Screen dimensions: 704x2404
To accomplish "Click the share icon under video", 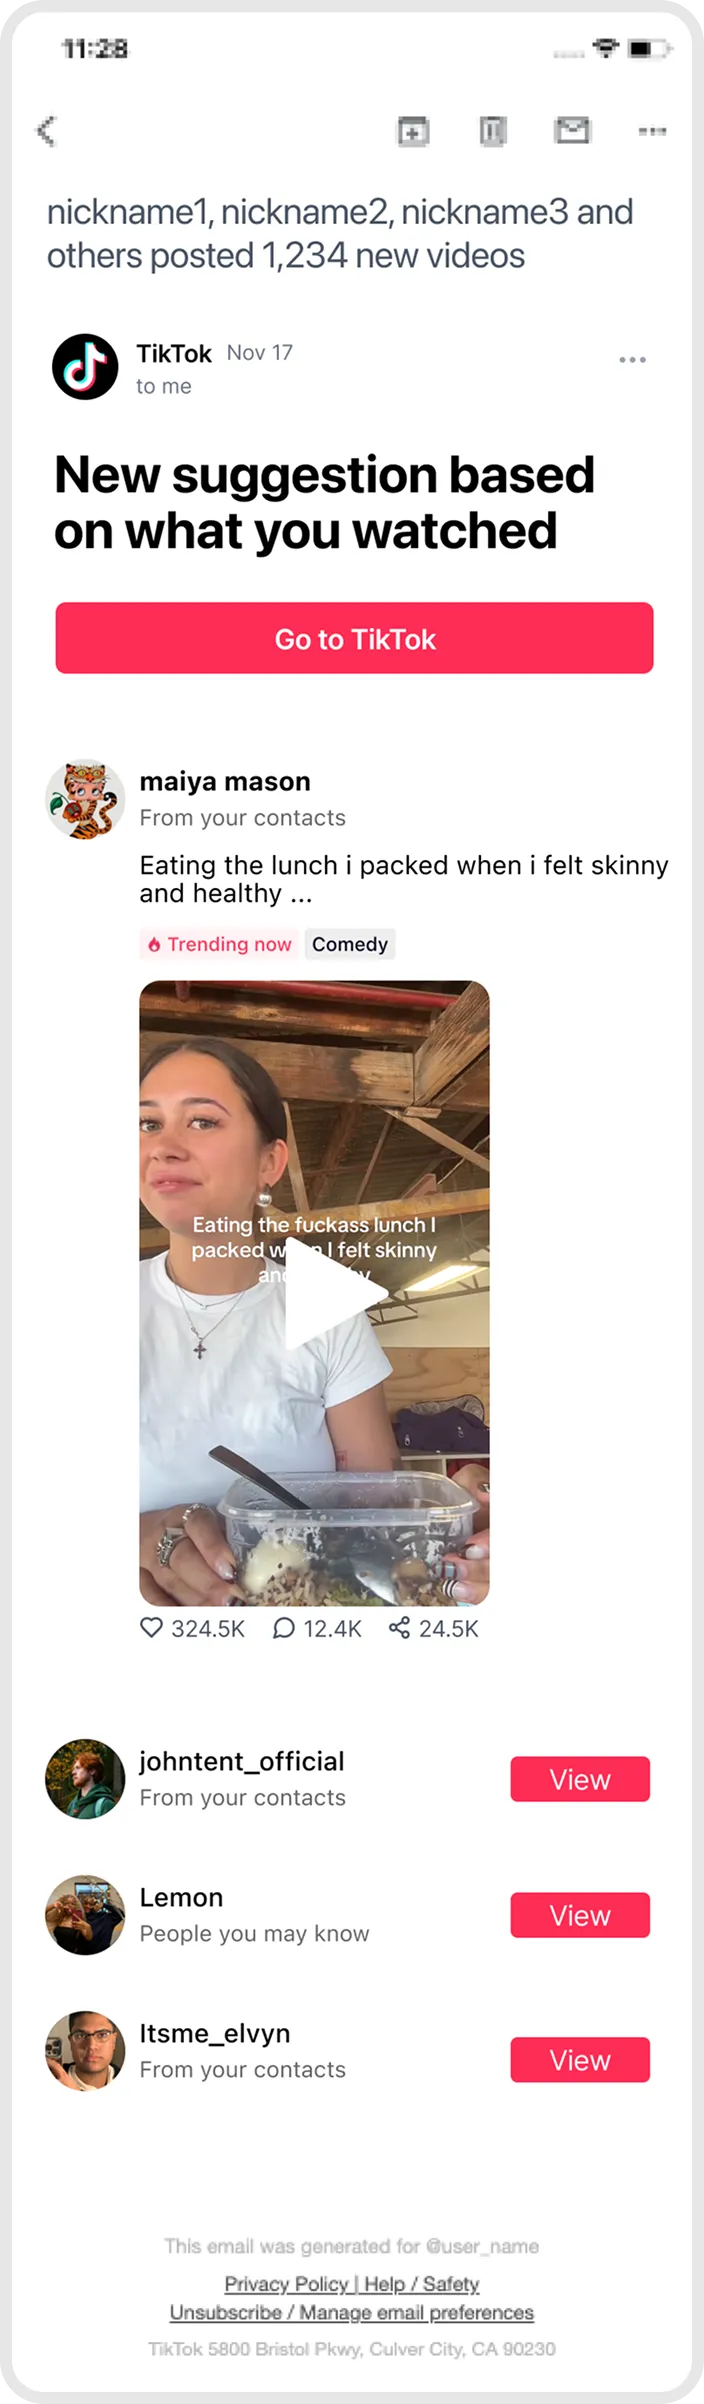I will click(x=399, y=1628).
